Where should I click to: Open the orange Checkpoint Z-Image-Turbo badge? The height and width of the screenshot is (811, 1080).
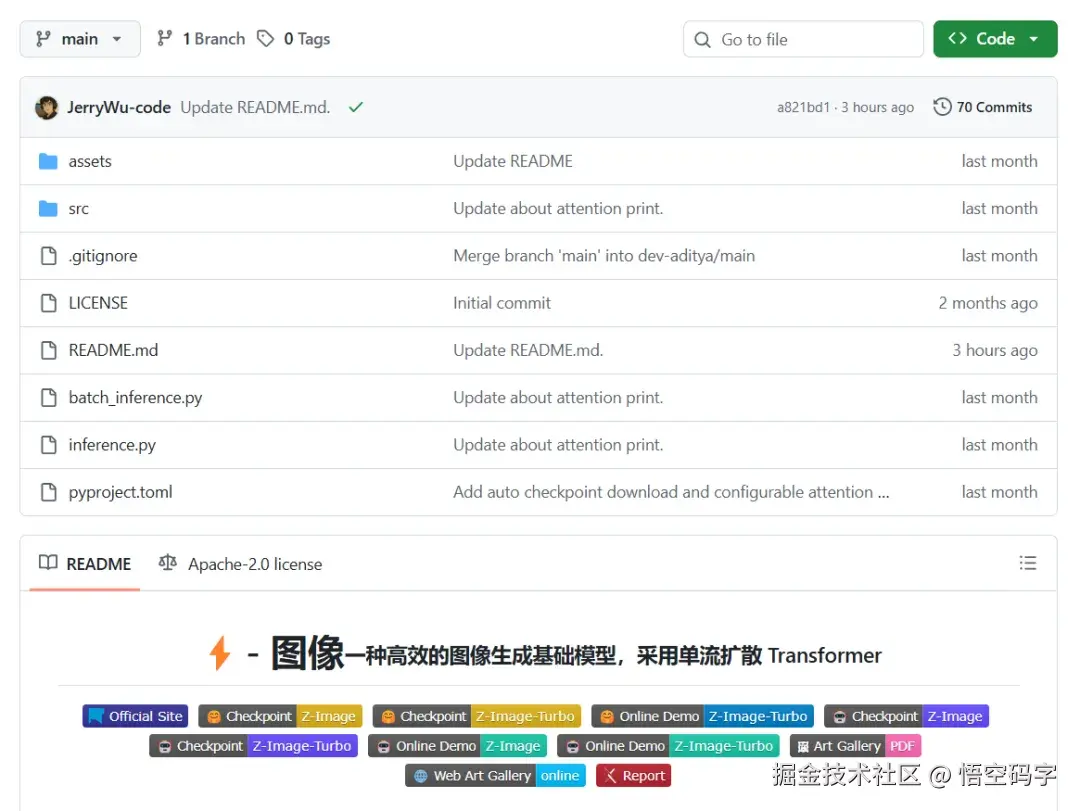tap(477, 716)
